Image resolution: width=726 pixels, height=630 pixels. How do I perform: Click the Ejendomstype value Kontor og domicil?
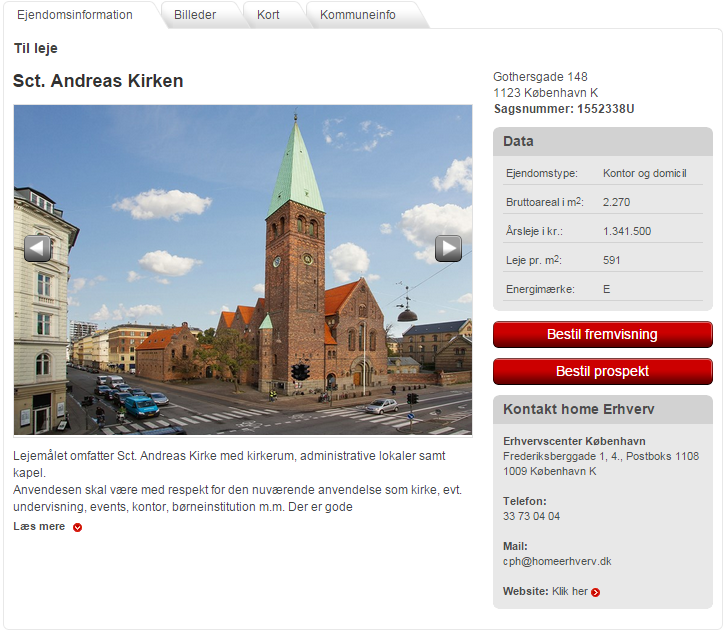tap(645, 173)
